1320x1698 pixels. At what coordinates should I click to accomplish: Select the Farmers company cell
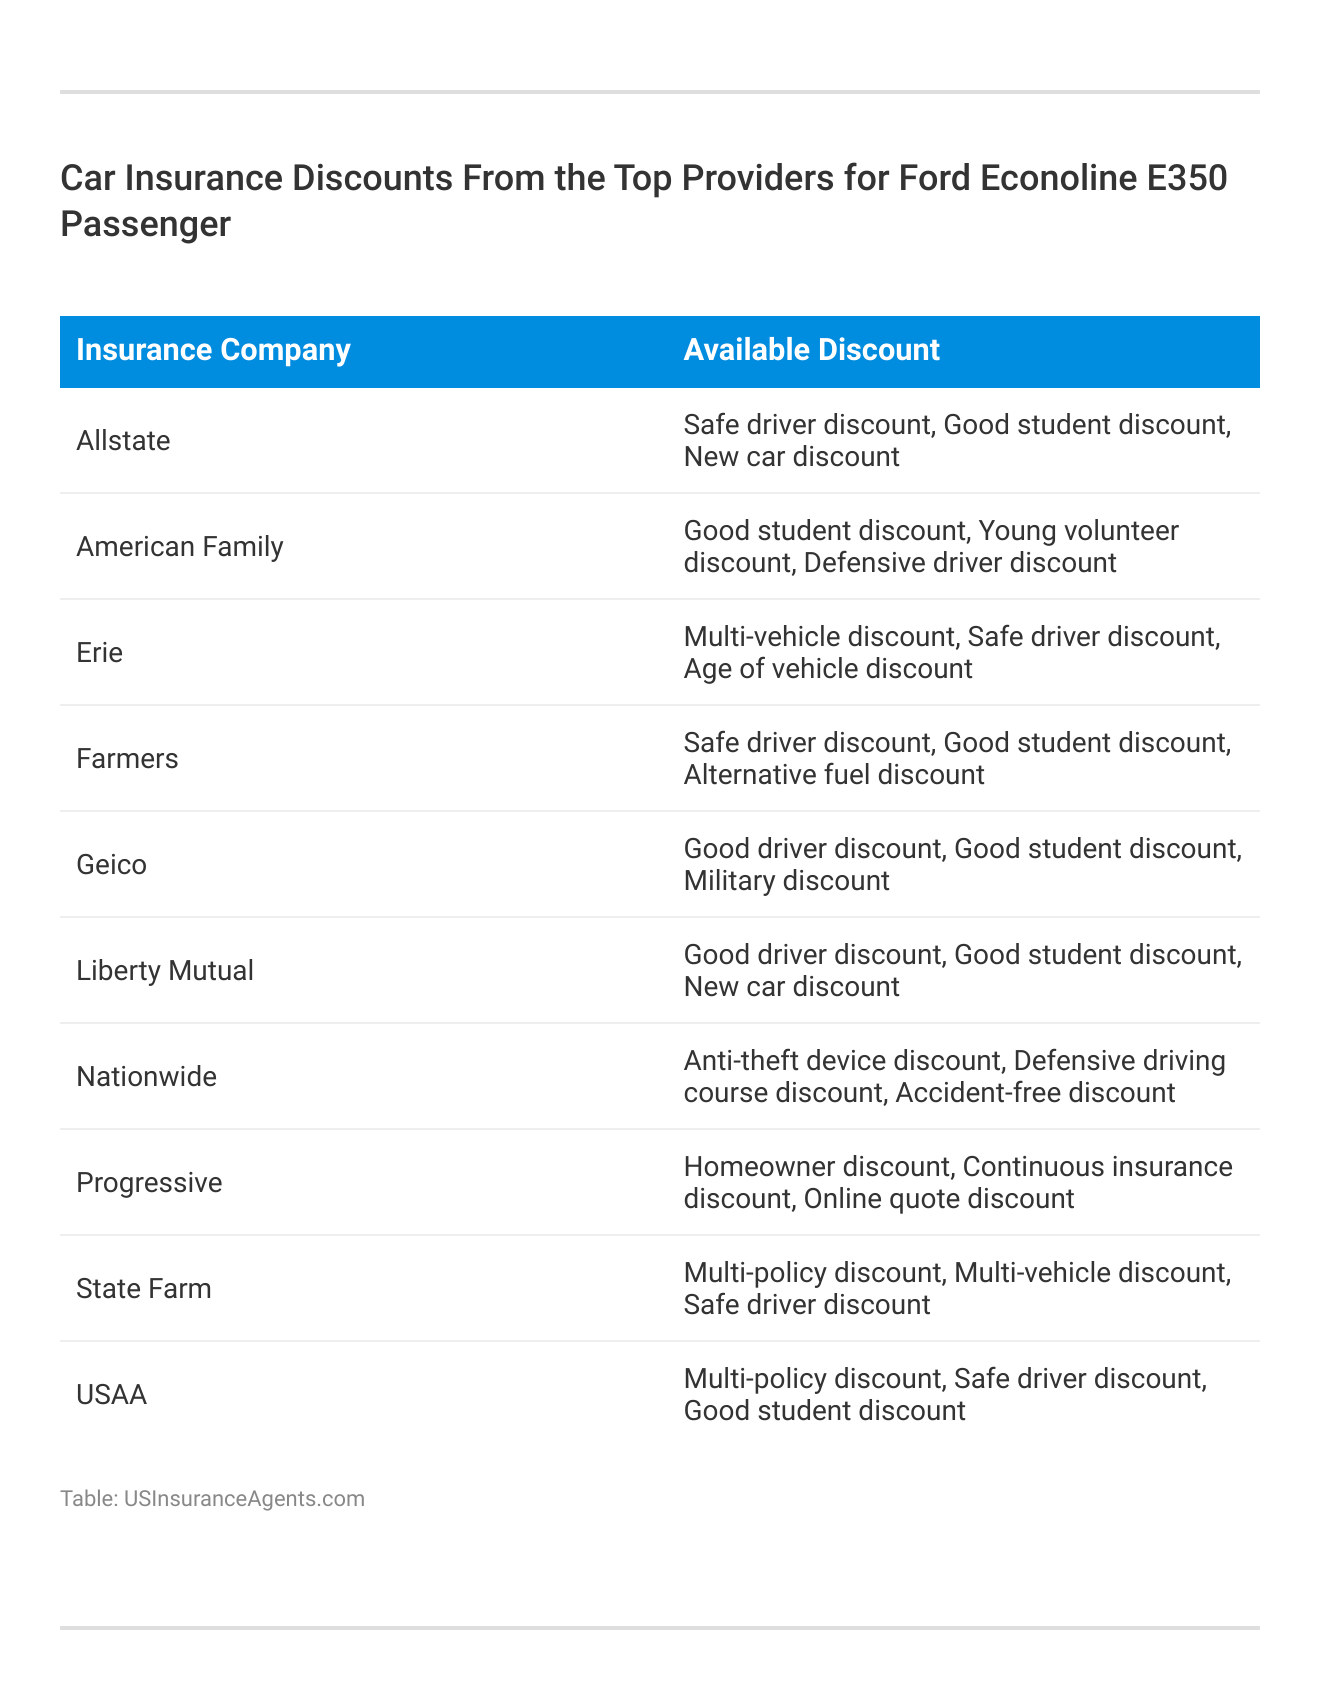[127, 759]
